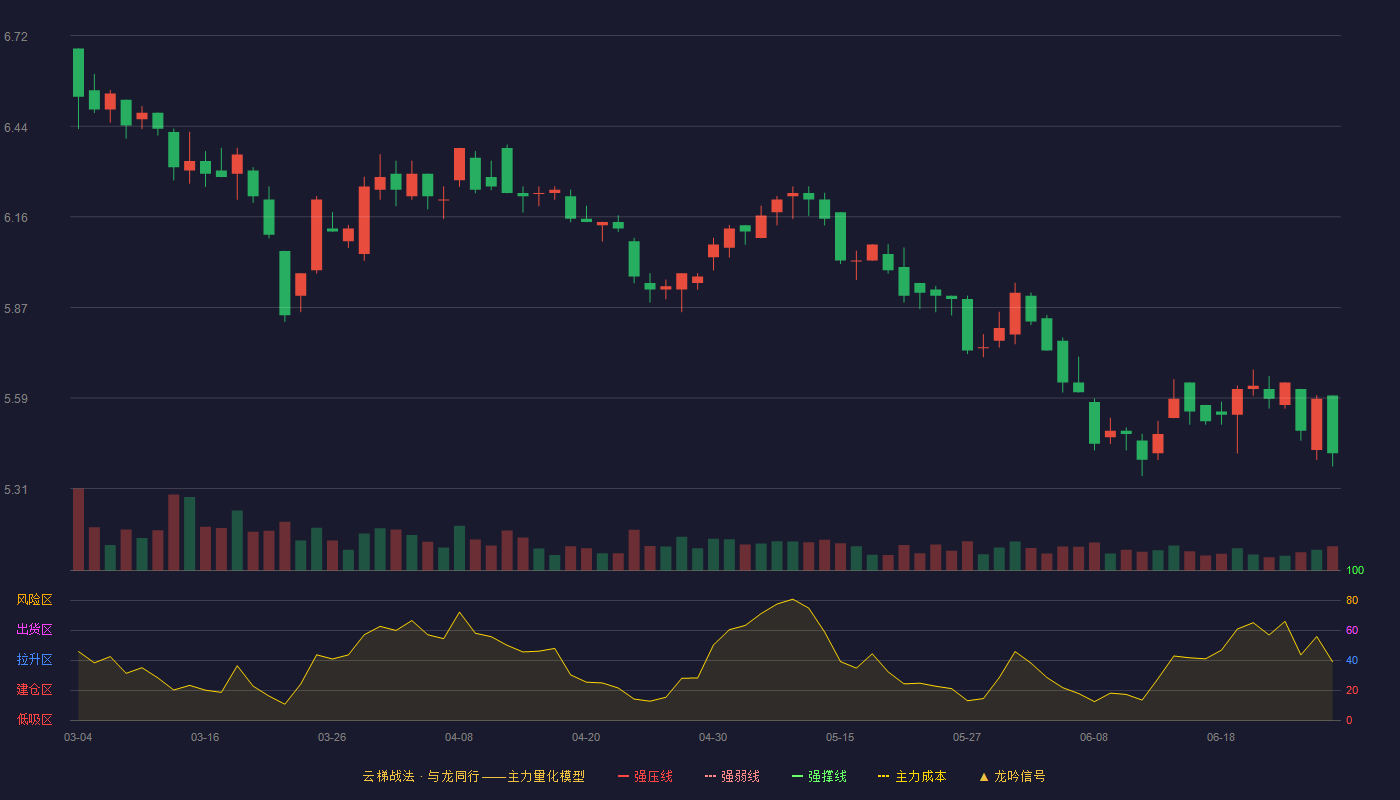
Task: Select the 低吸区 zone label
Action: (35, 719)
